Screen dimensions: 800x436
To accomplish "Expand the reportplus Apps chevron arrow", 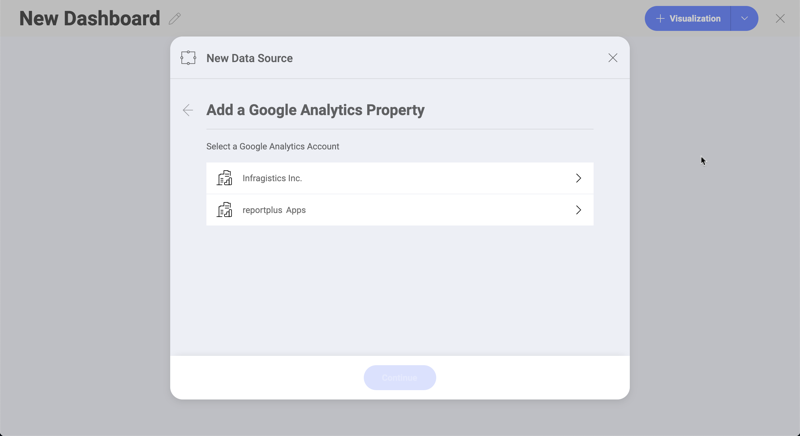I will click(578, 210).
